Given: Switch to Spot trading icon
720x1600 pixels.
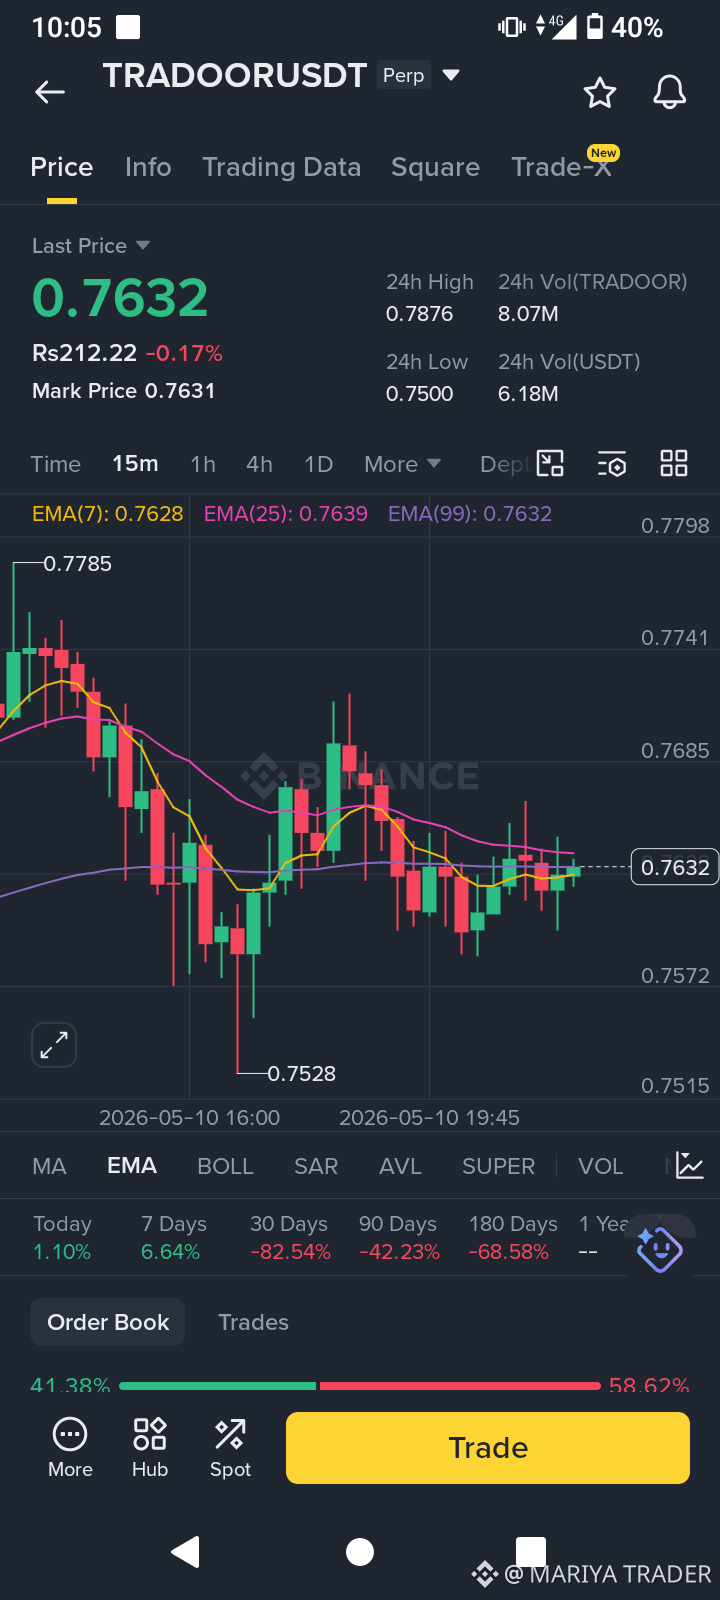Looking at the screenshot, I should pos(230,1448).
